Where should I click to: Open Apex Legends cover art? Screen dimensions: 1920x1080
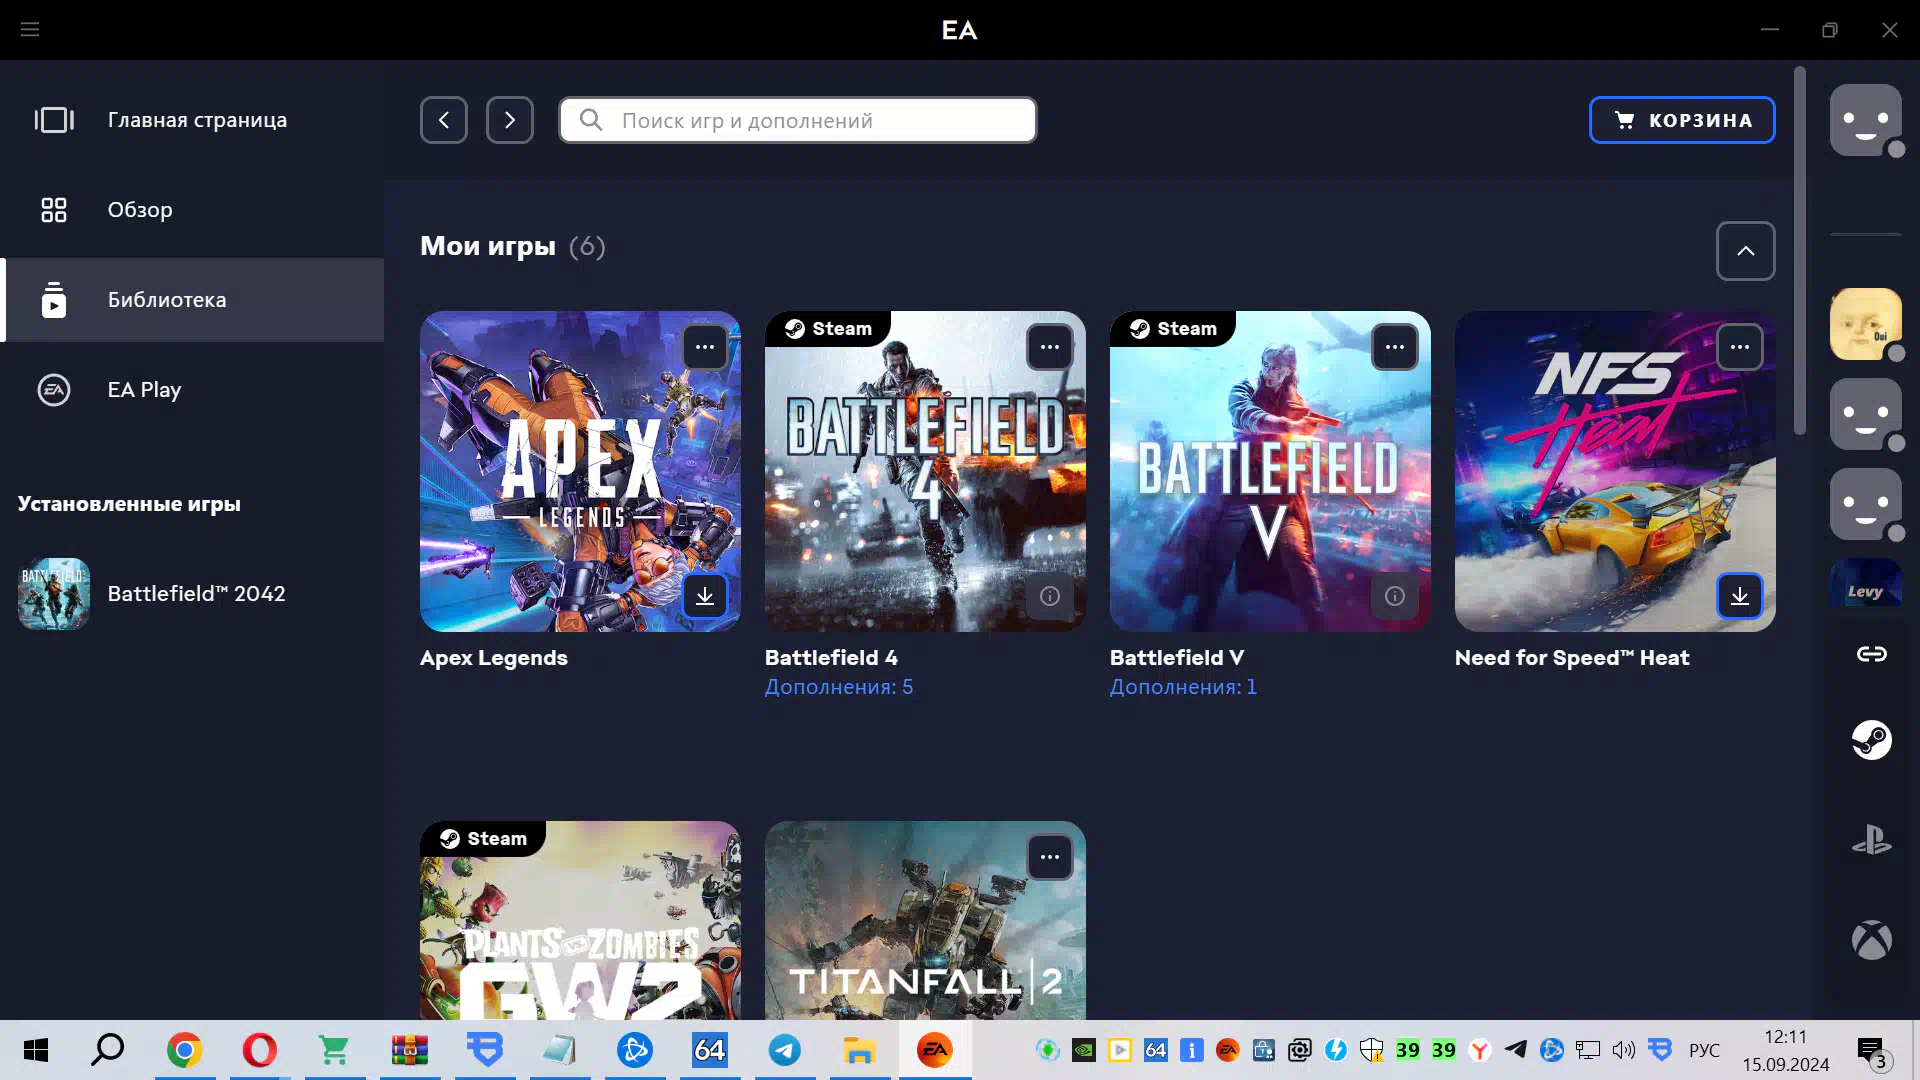580,471
